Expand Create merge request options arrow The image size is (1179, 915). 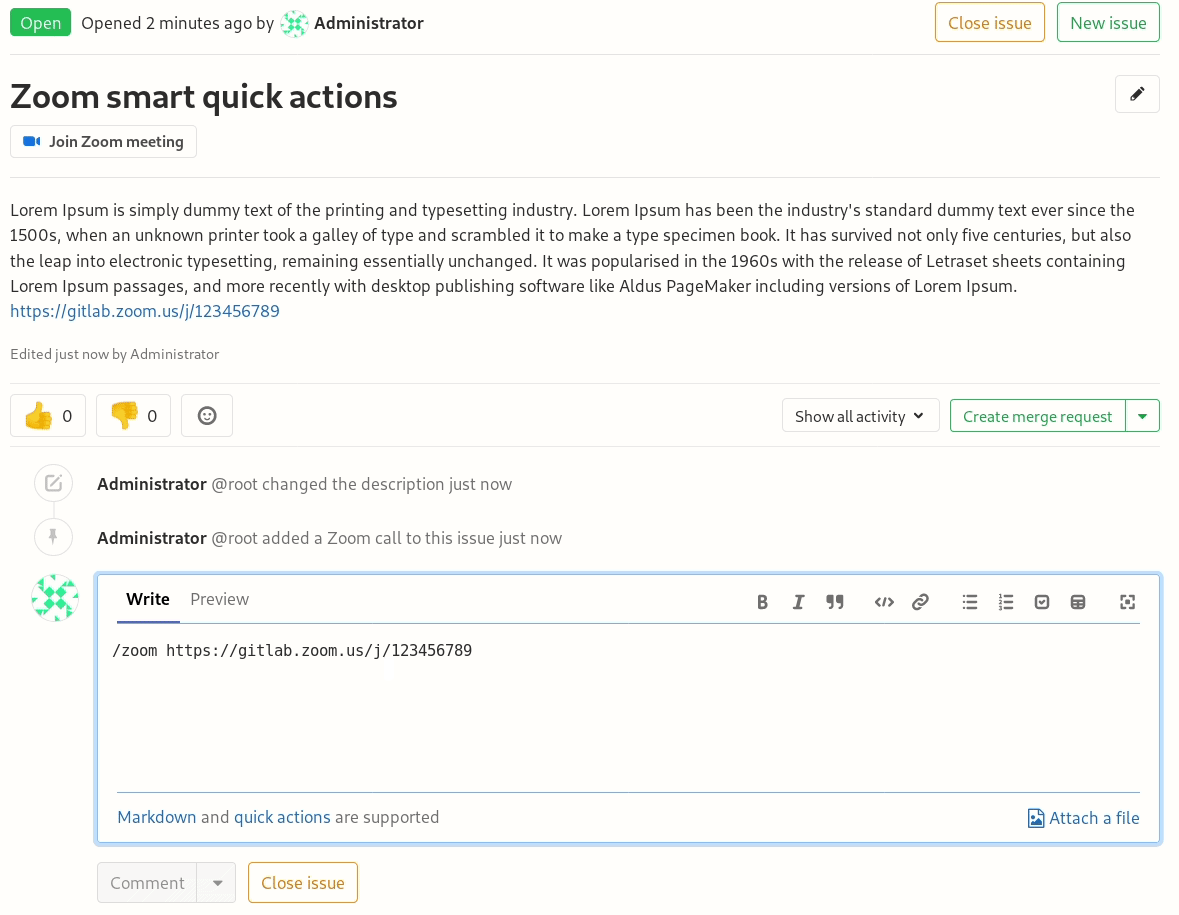pos(1143,416)
